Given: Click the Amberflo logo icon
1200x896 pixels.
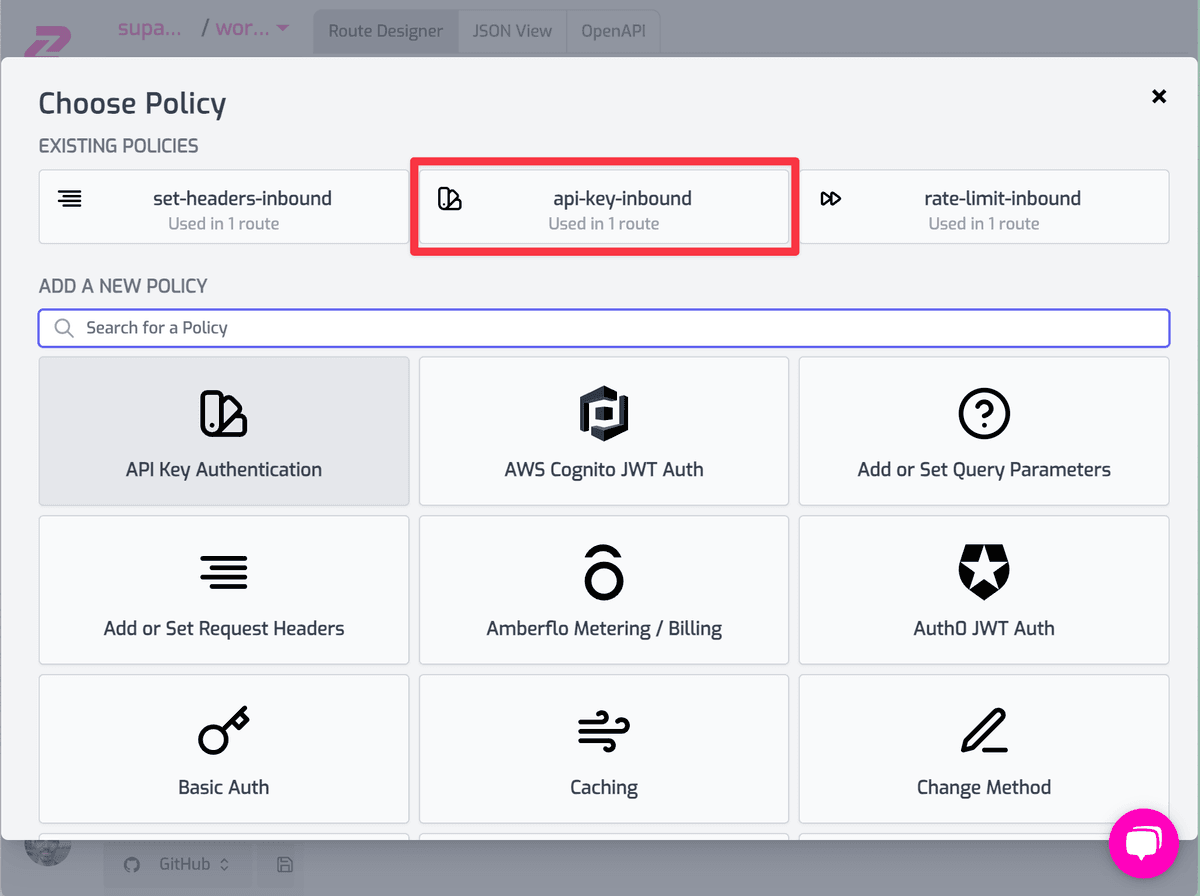Looking at the screenshot, I should (x=604, y=572).
